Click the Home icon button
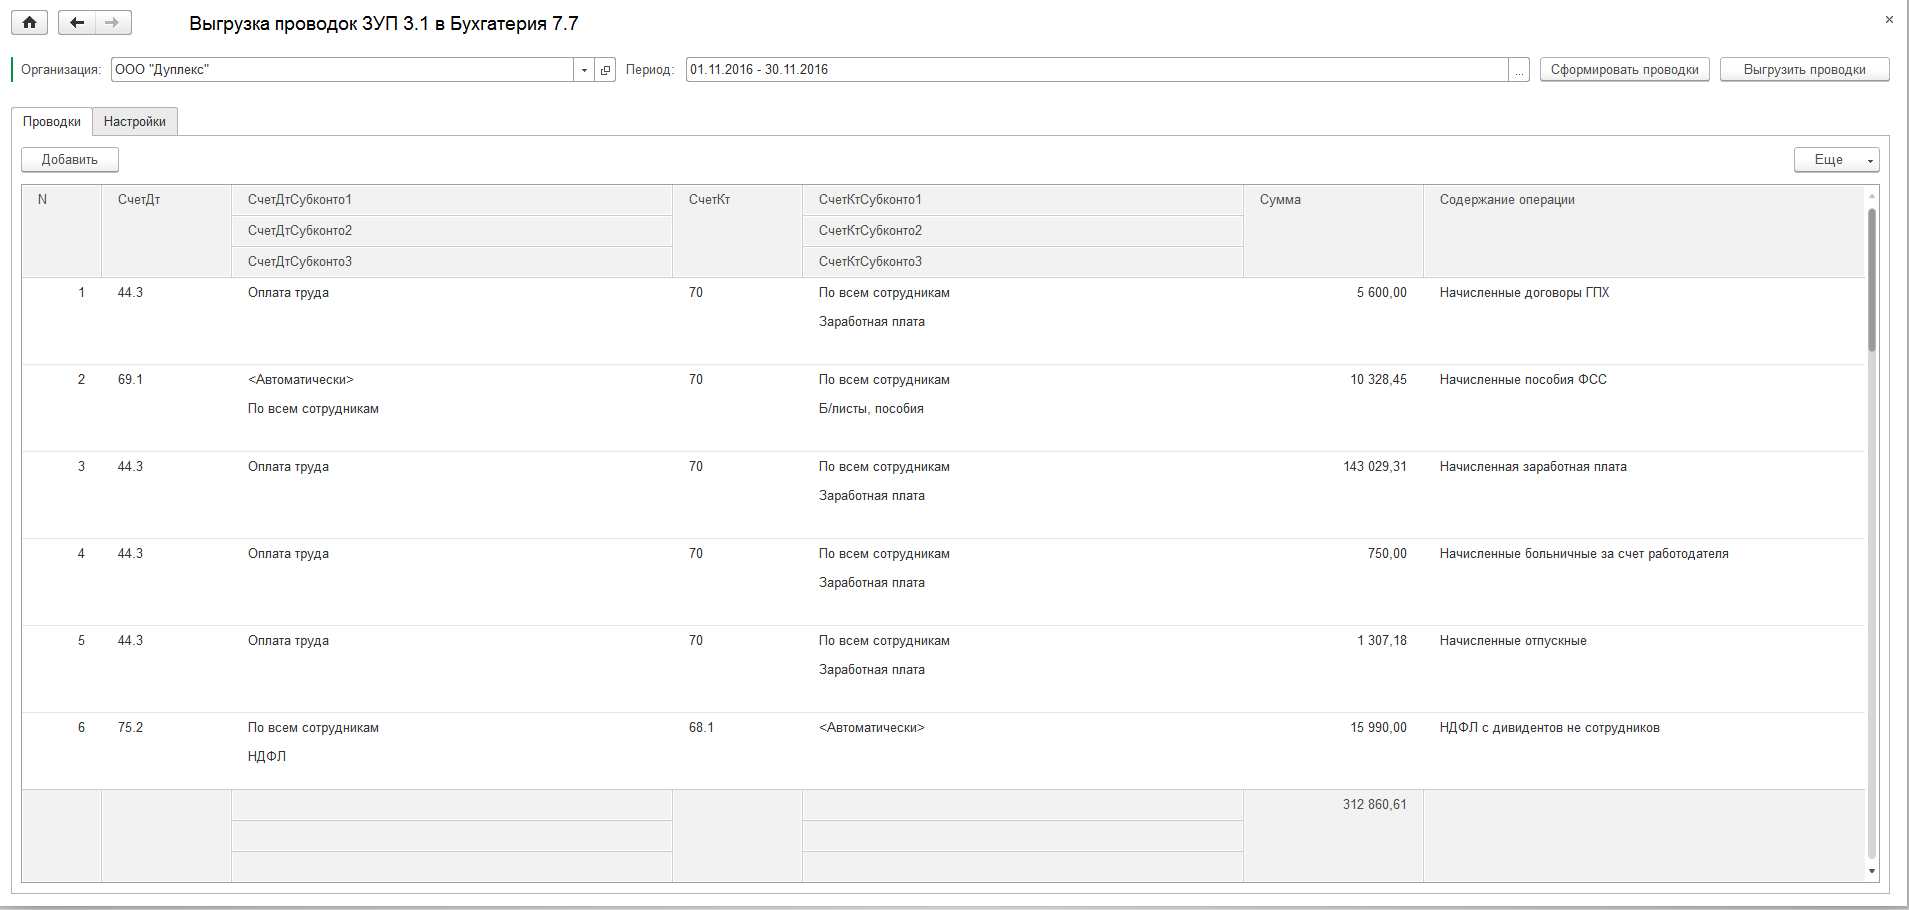Screen dimensions: 1909x910 click(x=30, y=23)
